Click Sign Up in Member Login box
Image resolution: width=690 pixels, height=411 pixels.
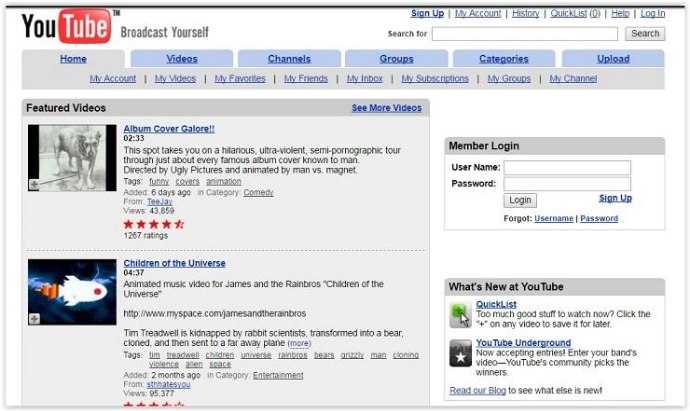(615, 198)
